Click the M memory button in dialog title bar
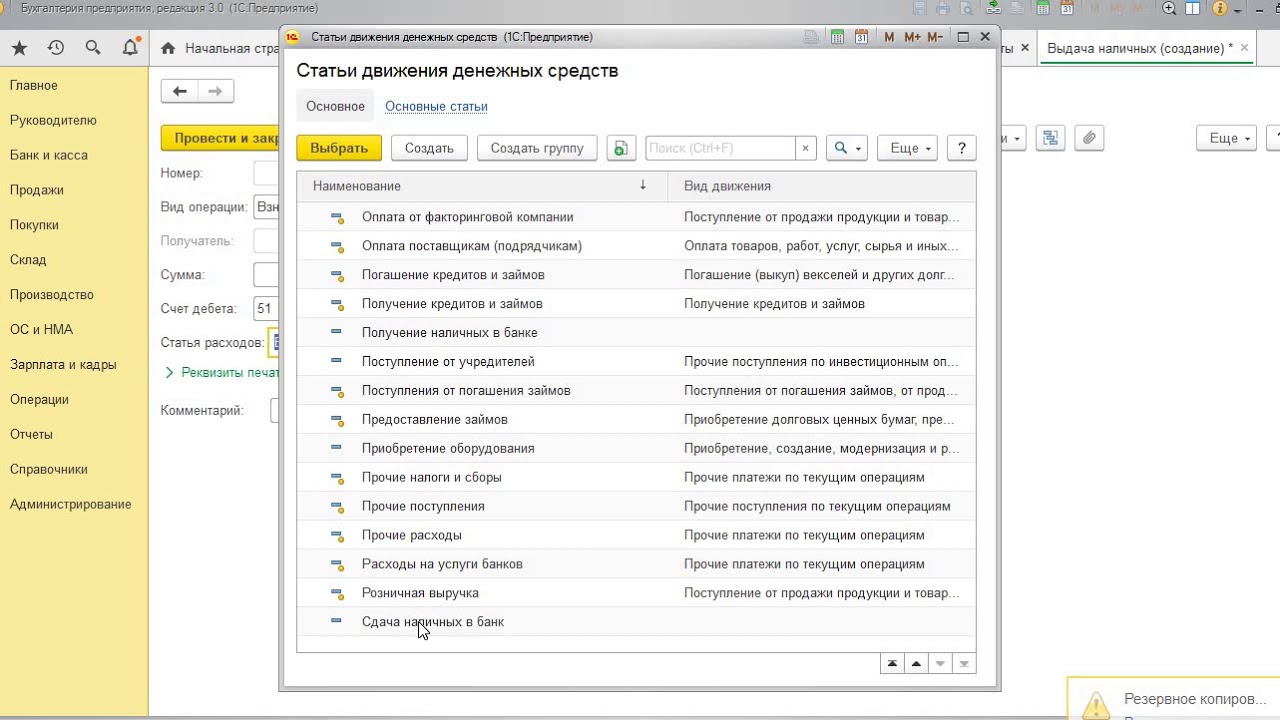The height and width of the screenshot is (720, 1280). [889, 37]
